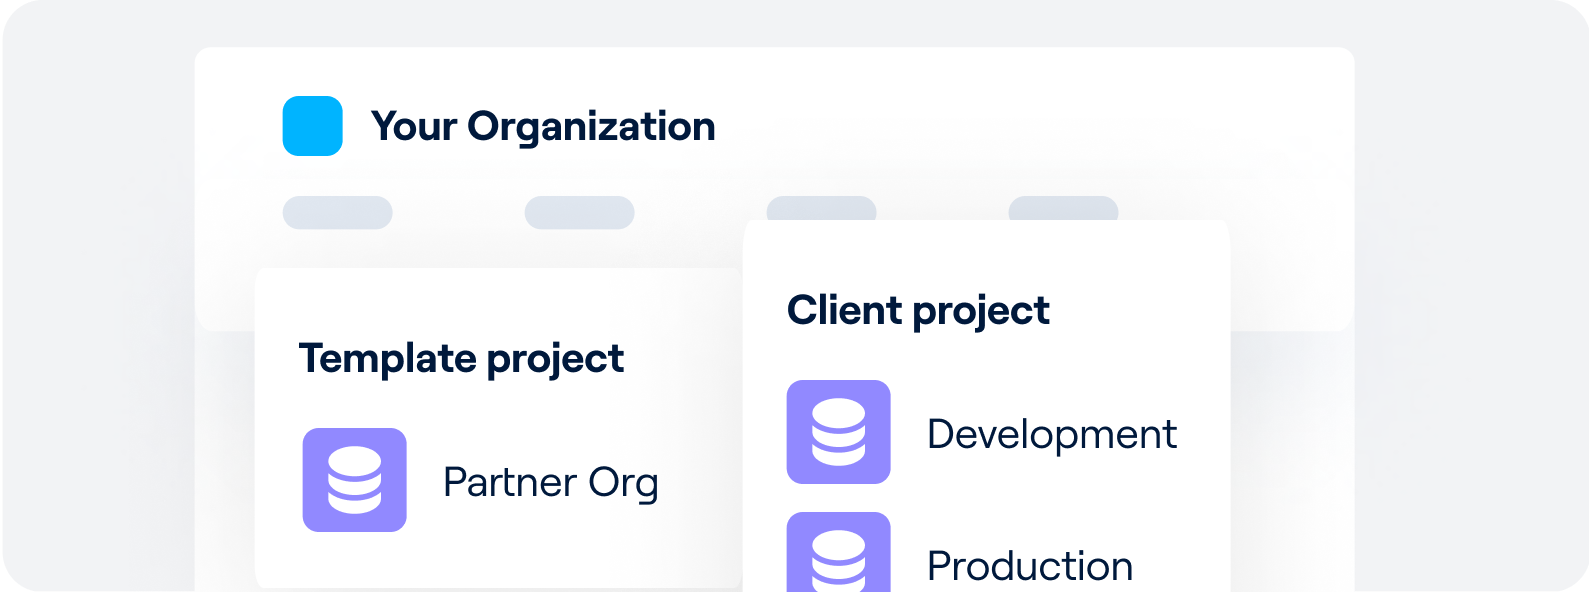The image size is (1589, 592).
Task: Select the second gray placeholder tab pill
Action: tap(579, 212)
